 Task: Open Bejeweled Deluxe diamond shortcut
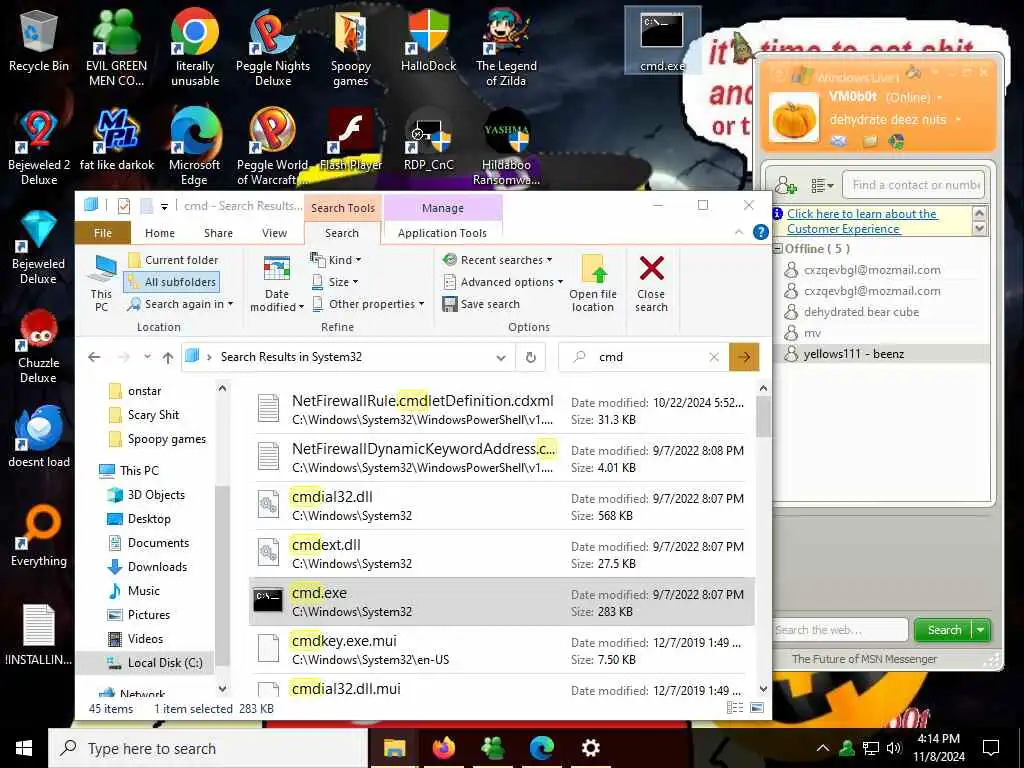(39, 247)
